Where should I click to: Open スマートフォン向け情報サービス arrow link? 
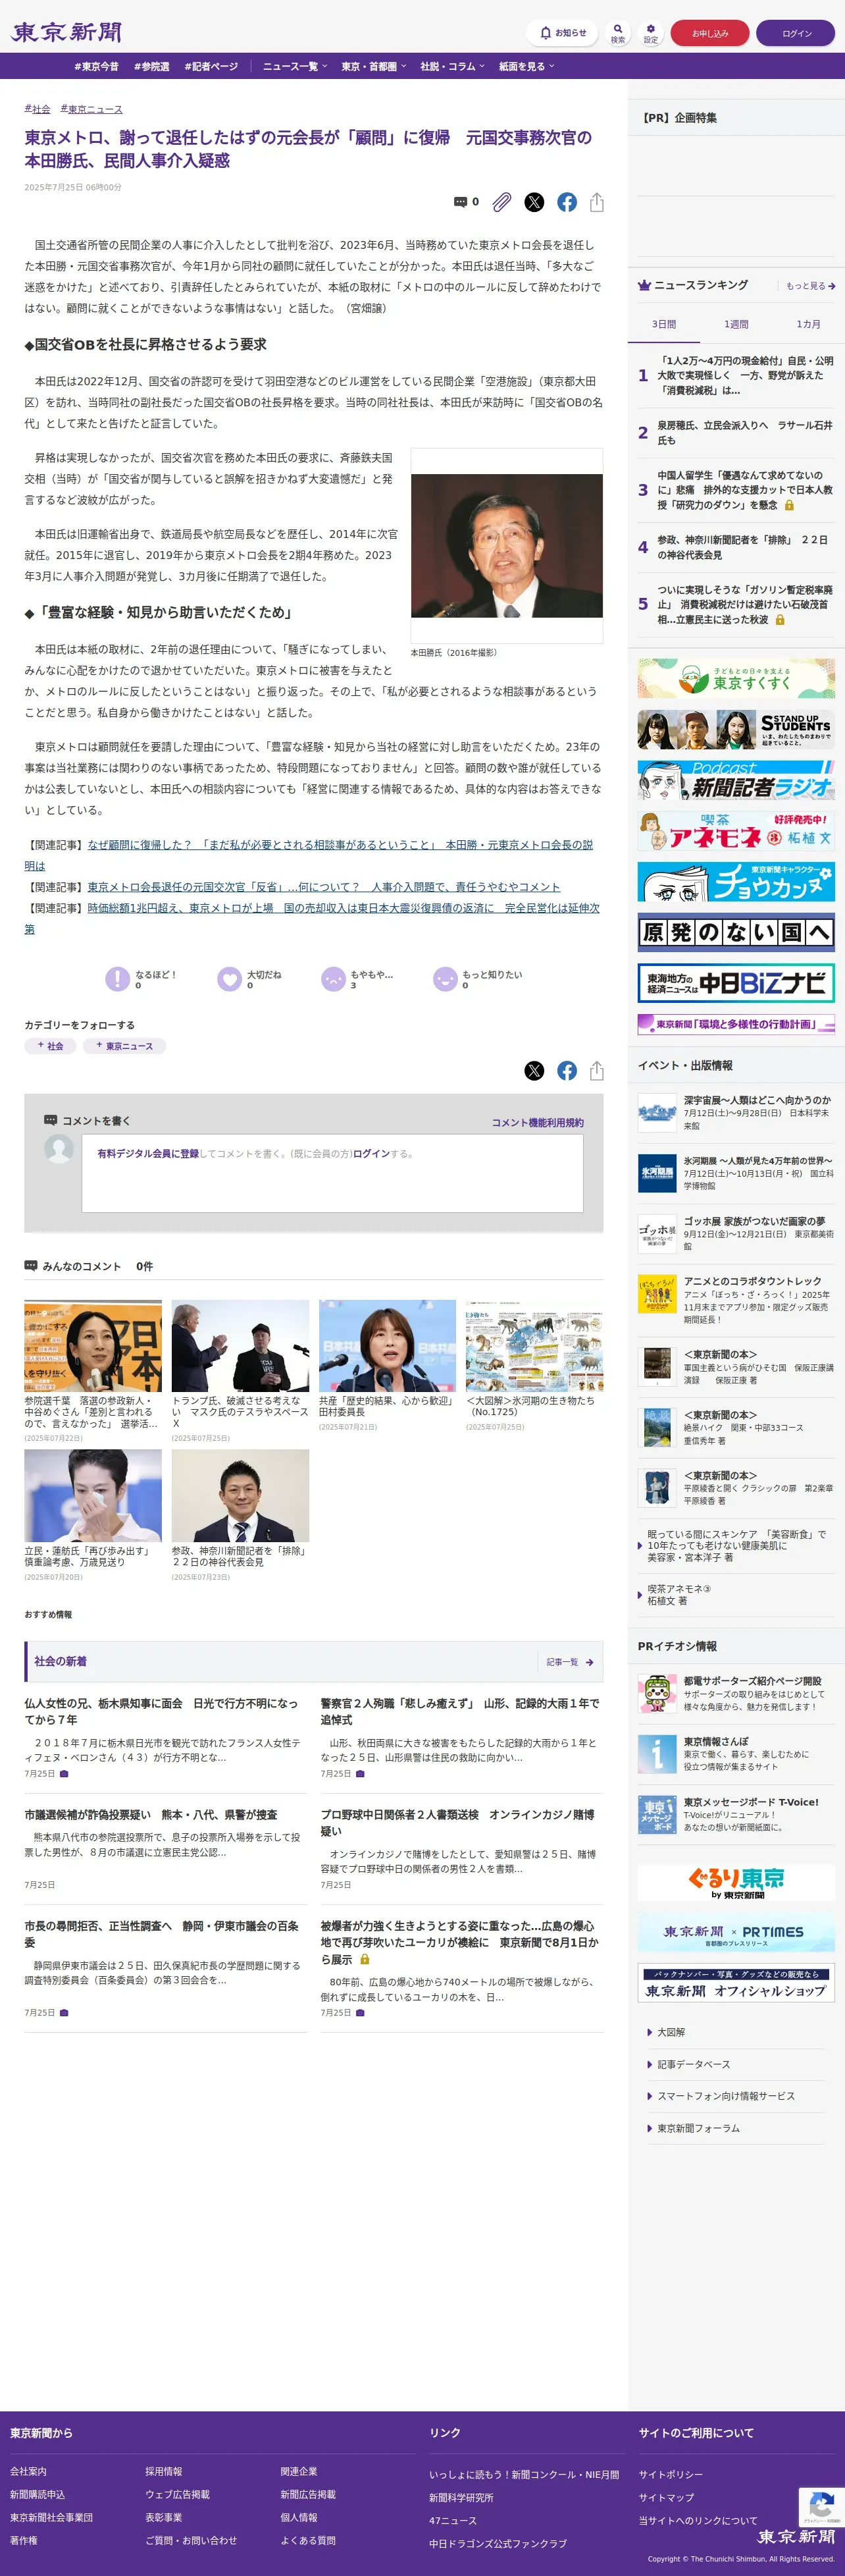(721, 2096)
